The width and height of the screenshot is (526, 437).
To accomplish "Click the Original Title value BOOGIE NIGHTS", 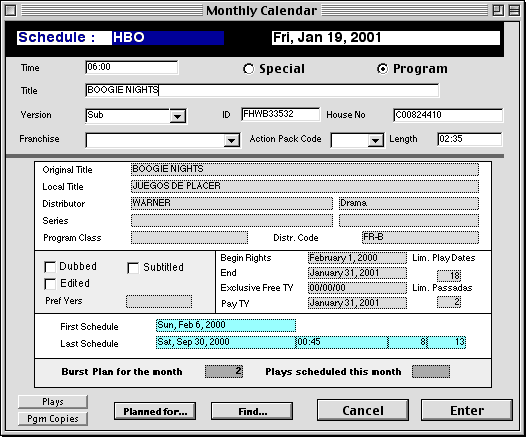I will pos(305,169).
